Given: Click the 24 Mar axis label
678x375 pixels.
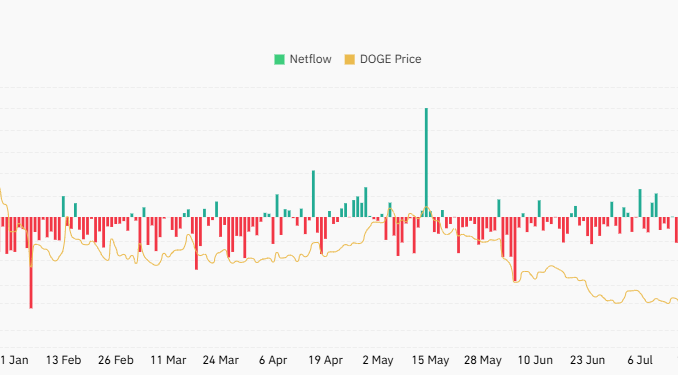Looking at the screenshot, I should click(221, 360).
